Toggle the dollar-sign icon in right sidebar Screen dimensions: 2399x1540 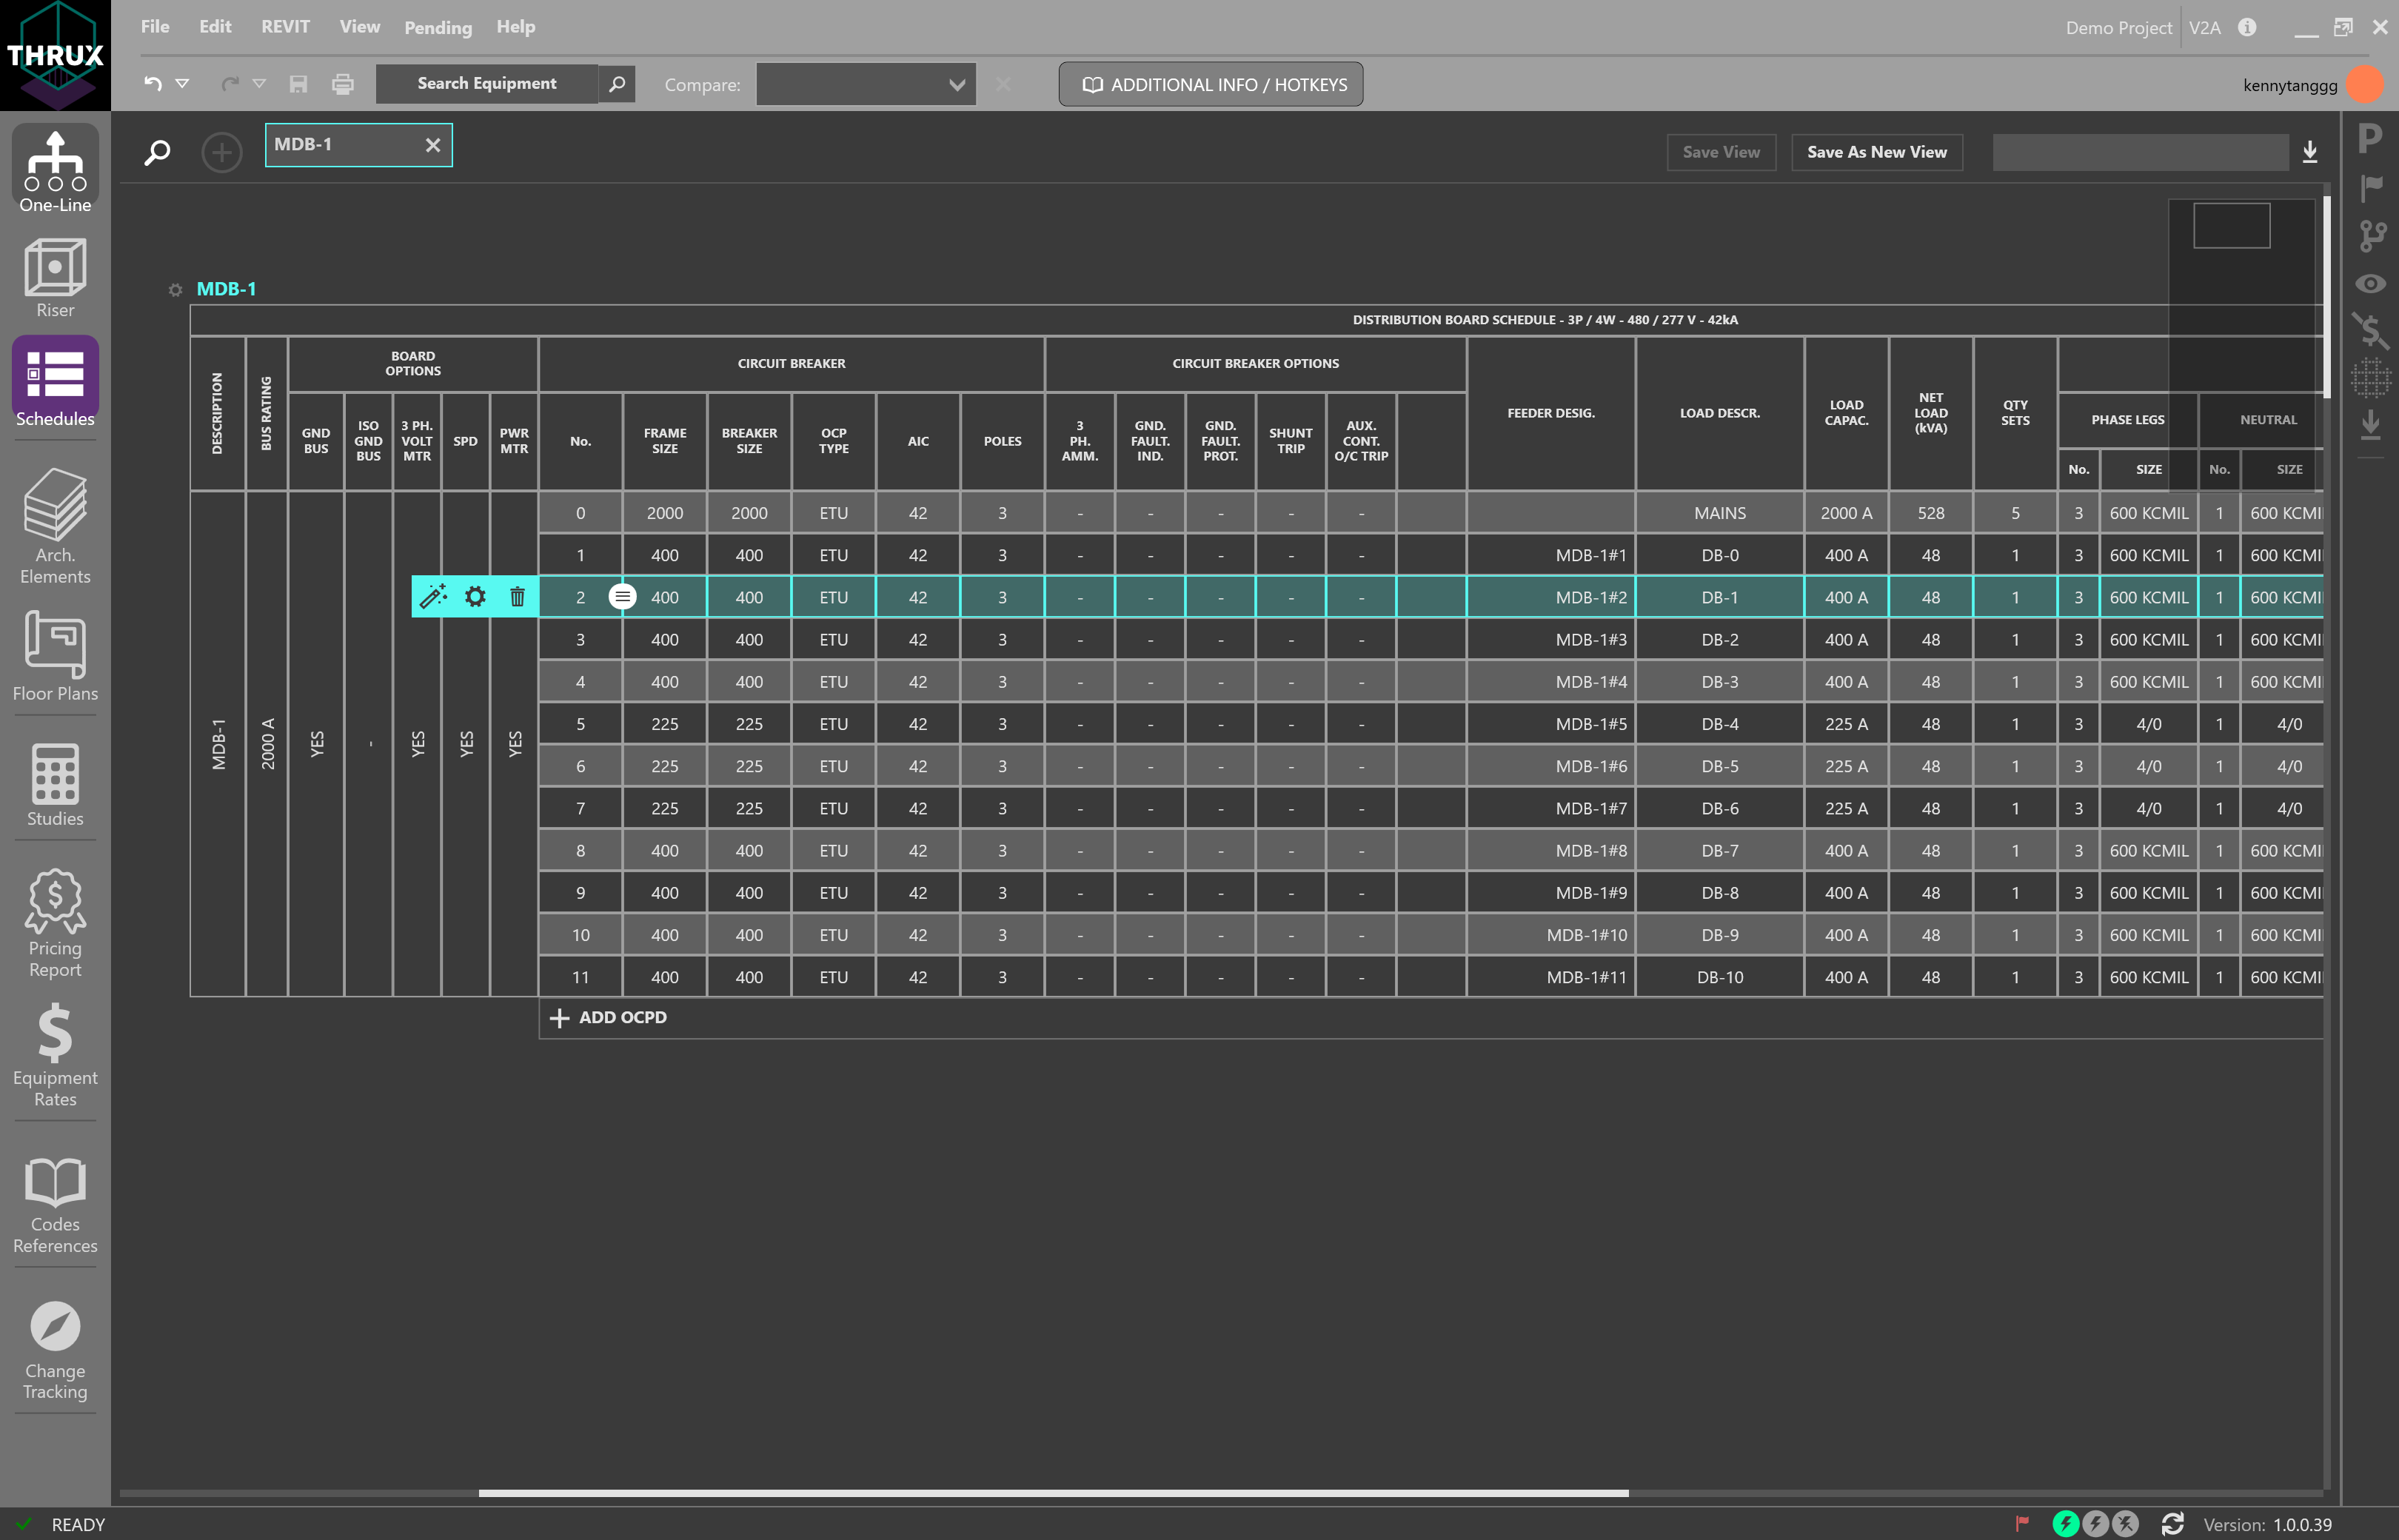tap(2370, 331)
